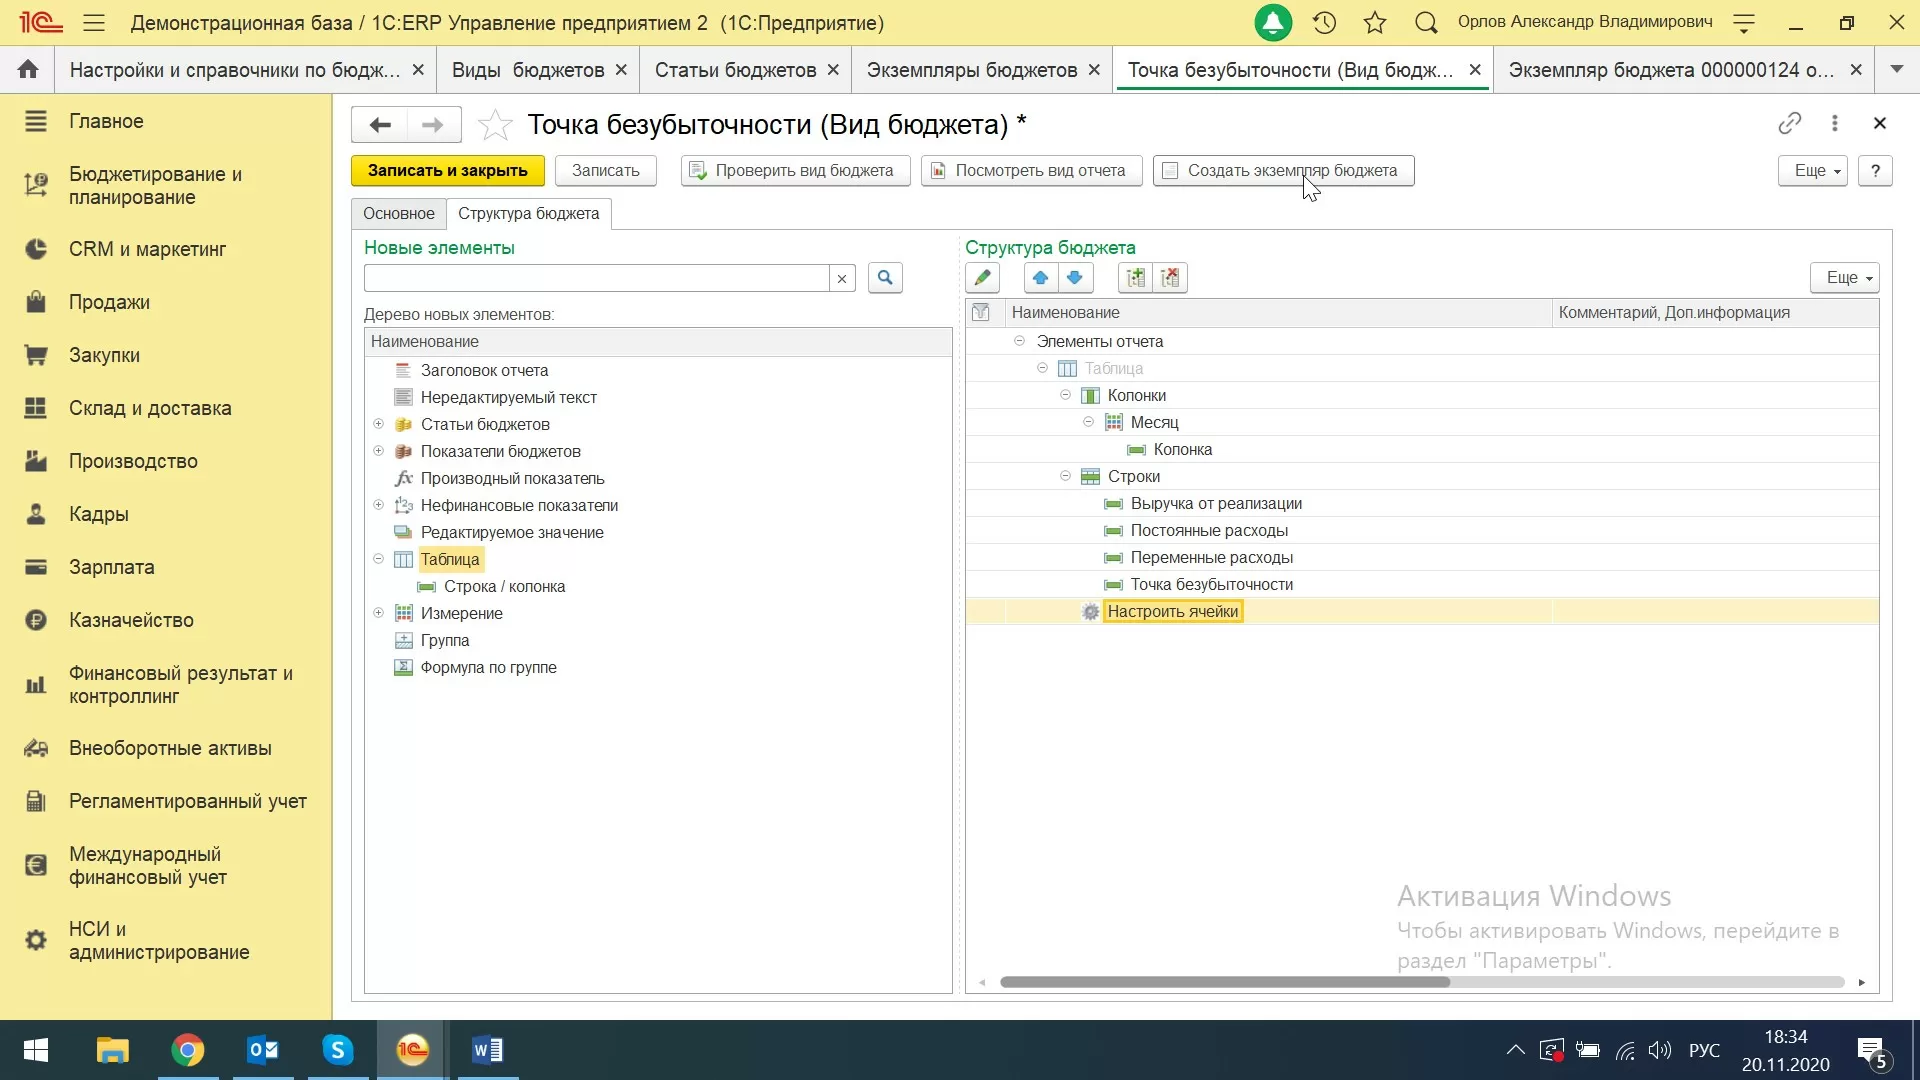Click the search magnifier next to input
The height and width of the screenshot is (1080, 1920).
point(885,278)
